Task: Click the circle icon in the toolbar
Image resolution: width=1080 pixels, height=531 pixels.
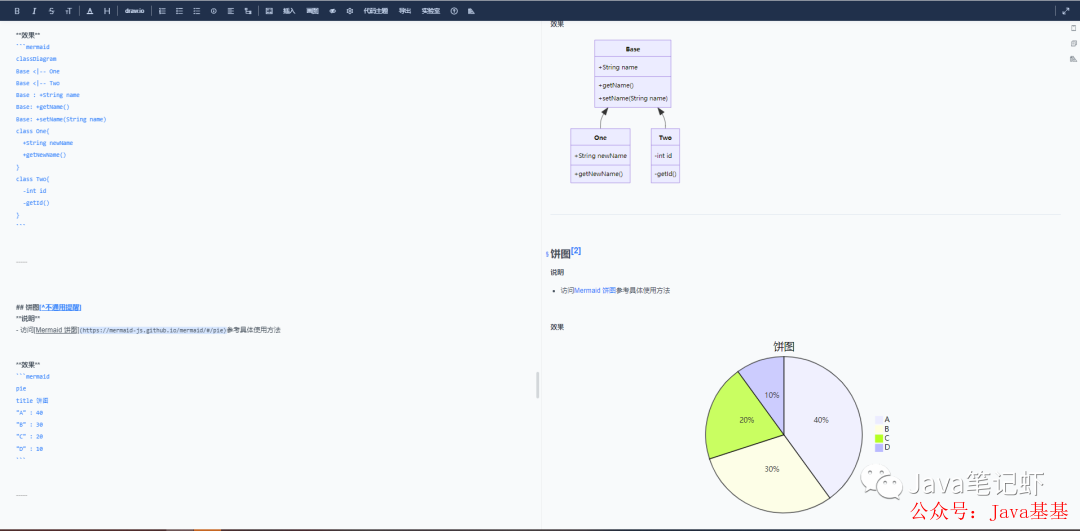Action: point(214,11)
